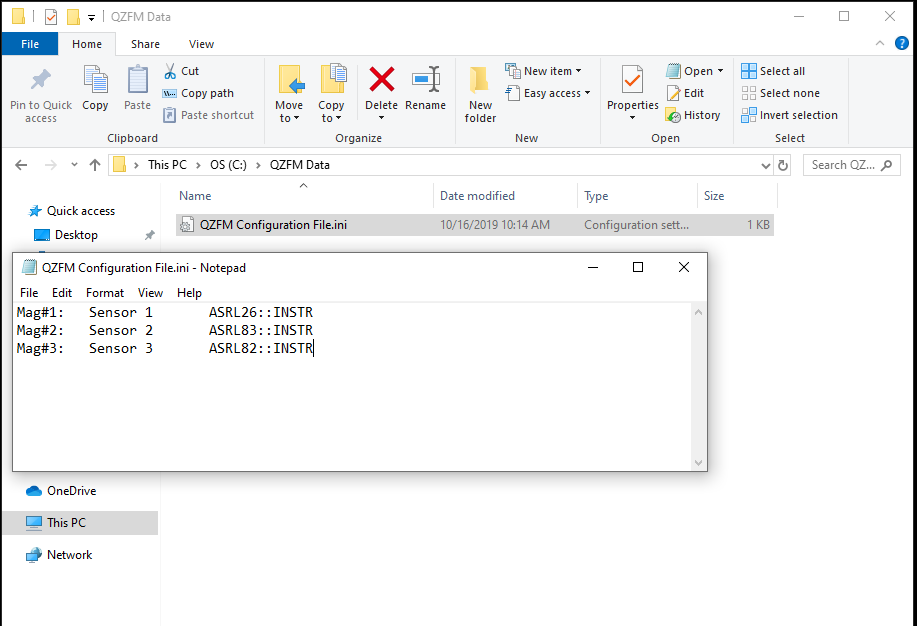This screenshot has width=917, height=626.
Task: Pin to Quick access in ribbon
Action: click(x=41, y=95)
